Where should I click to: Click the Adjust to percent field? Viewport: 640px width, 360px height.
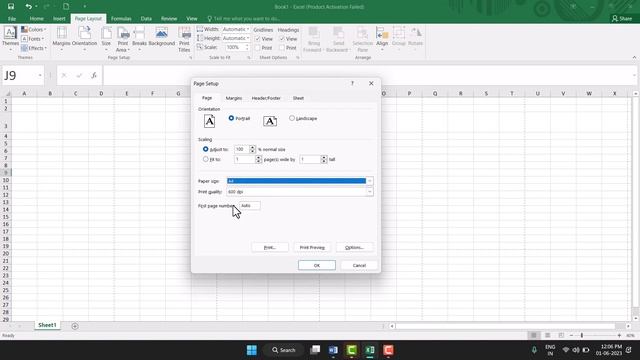point(241,149)
